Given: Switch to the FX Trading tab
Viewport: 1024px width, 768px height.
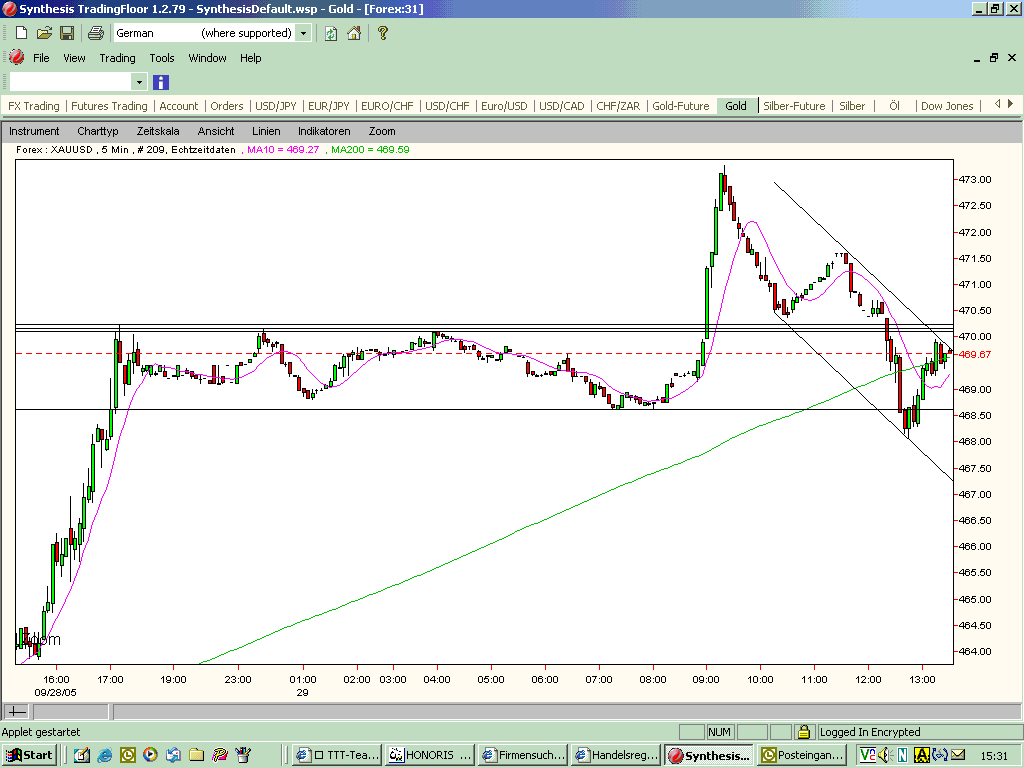Looking at the screenshot, I should (33, 106).
